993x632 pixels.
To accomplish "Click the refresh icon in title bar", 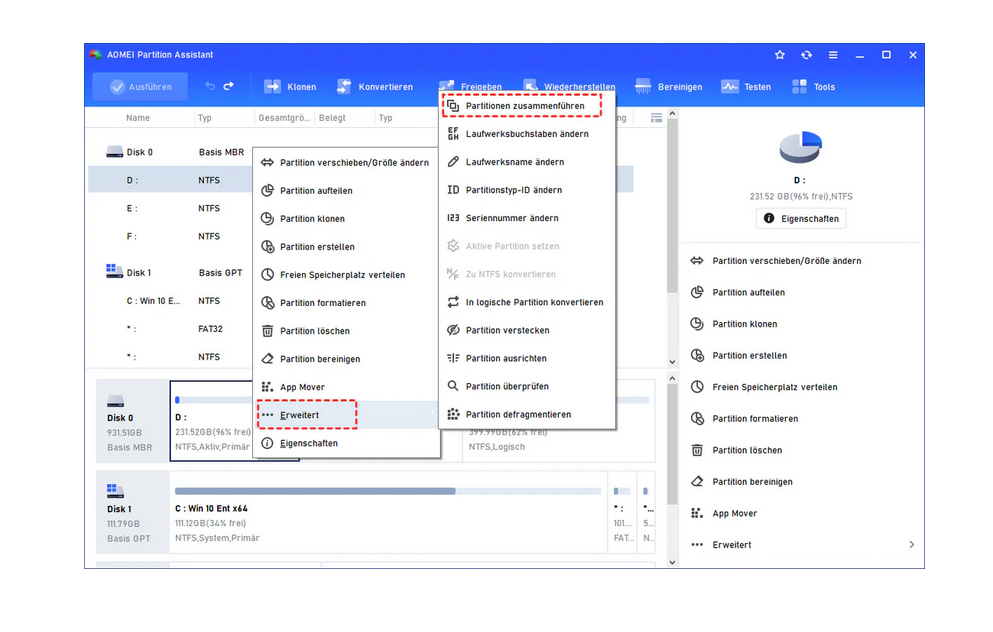I will 806,55.
